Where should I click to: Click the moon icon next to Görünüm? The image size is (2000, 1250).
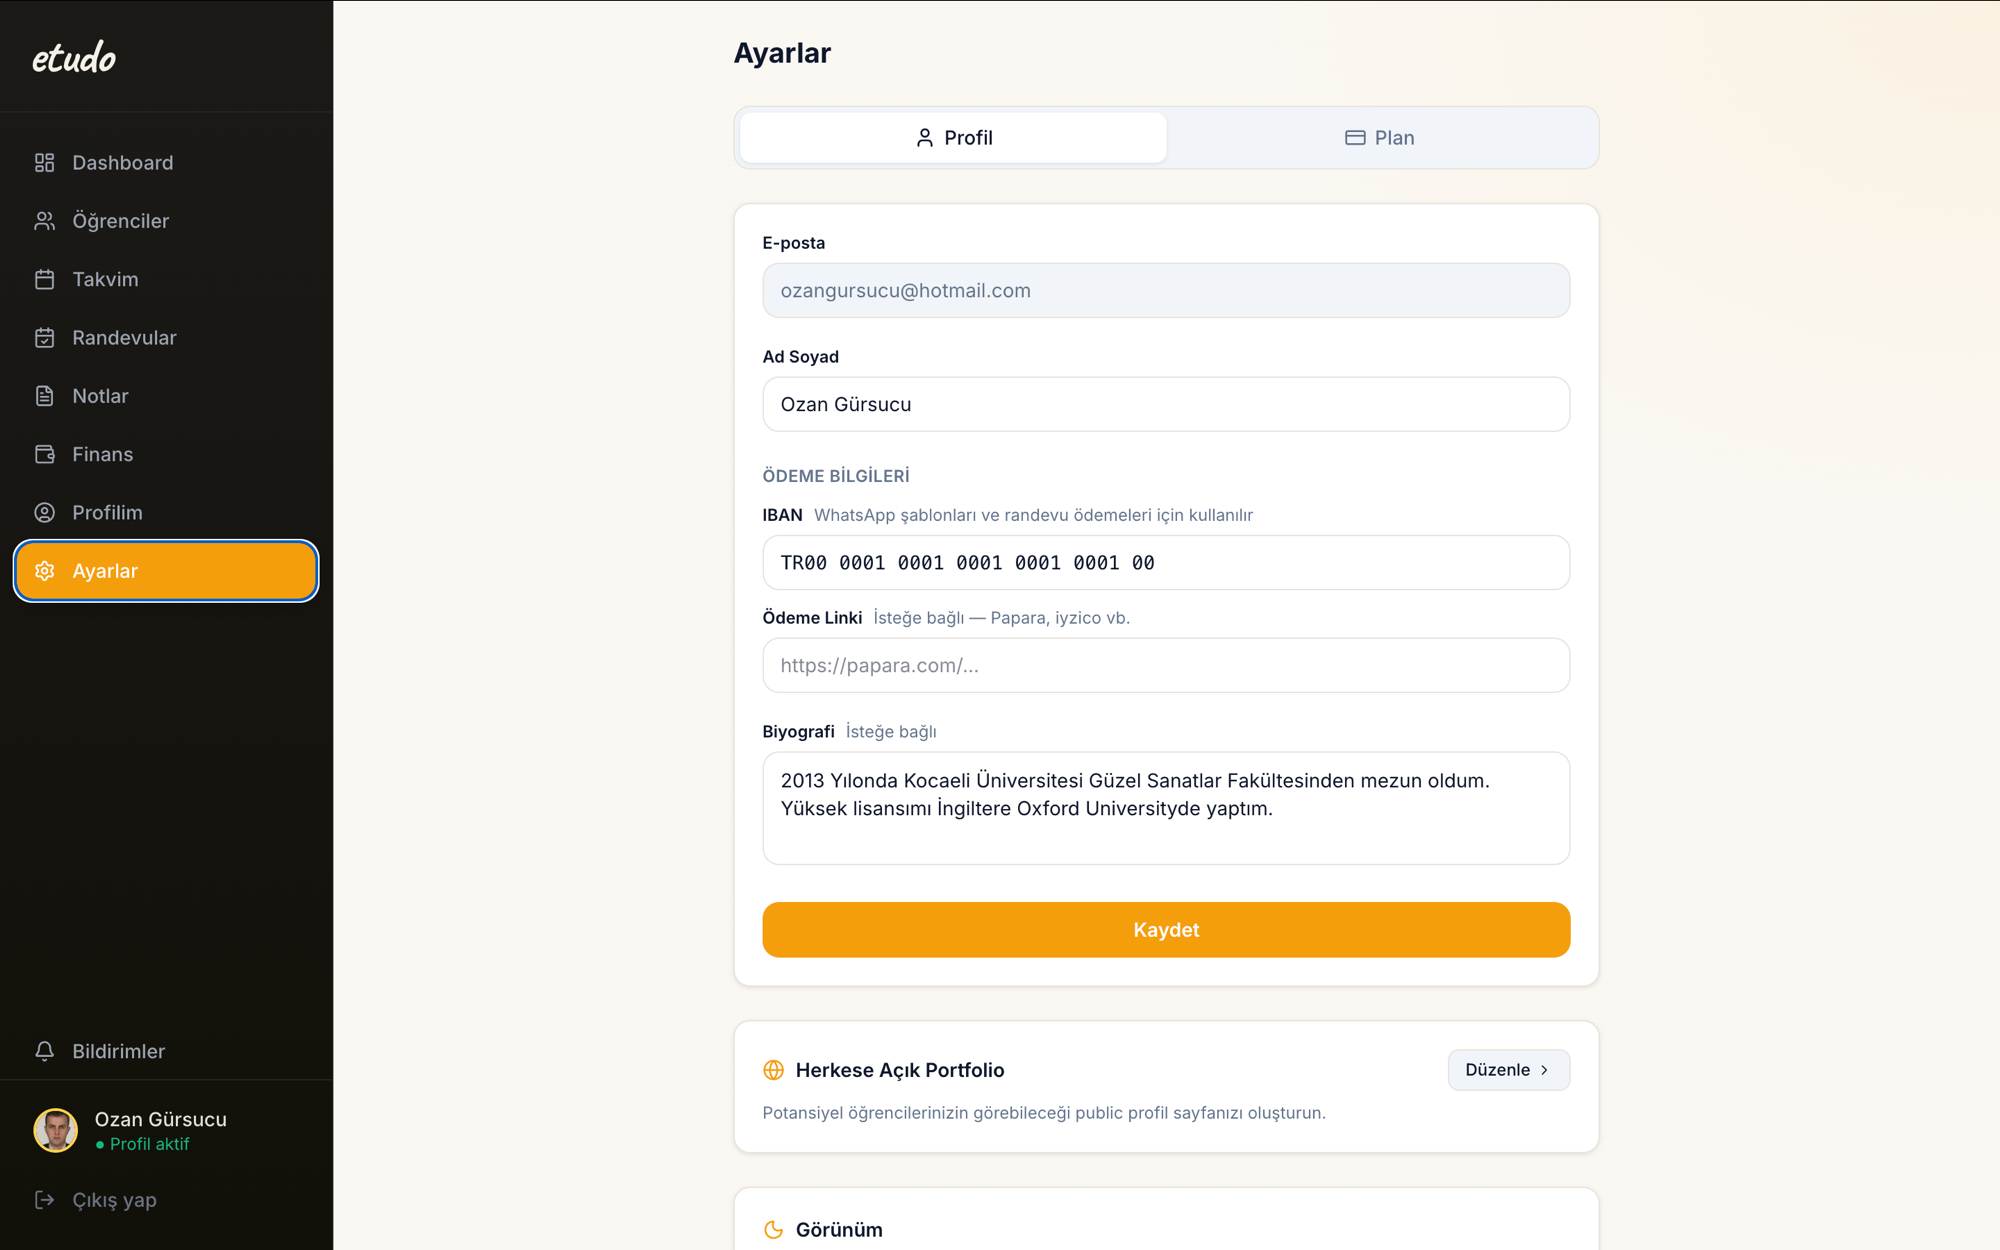coord(773,1230)
